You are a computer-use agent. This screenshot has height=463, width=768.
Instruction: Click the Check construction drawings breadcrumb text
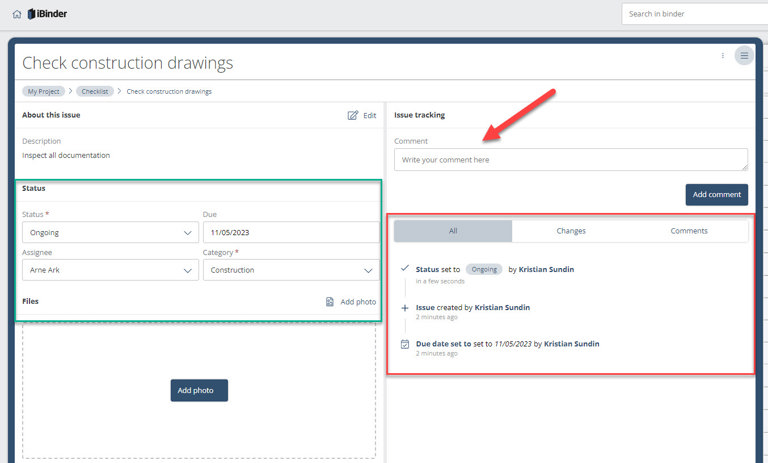click(169, 91)
